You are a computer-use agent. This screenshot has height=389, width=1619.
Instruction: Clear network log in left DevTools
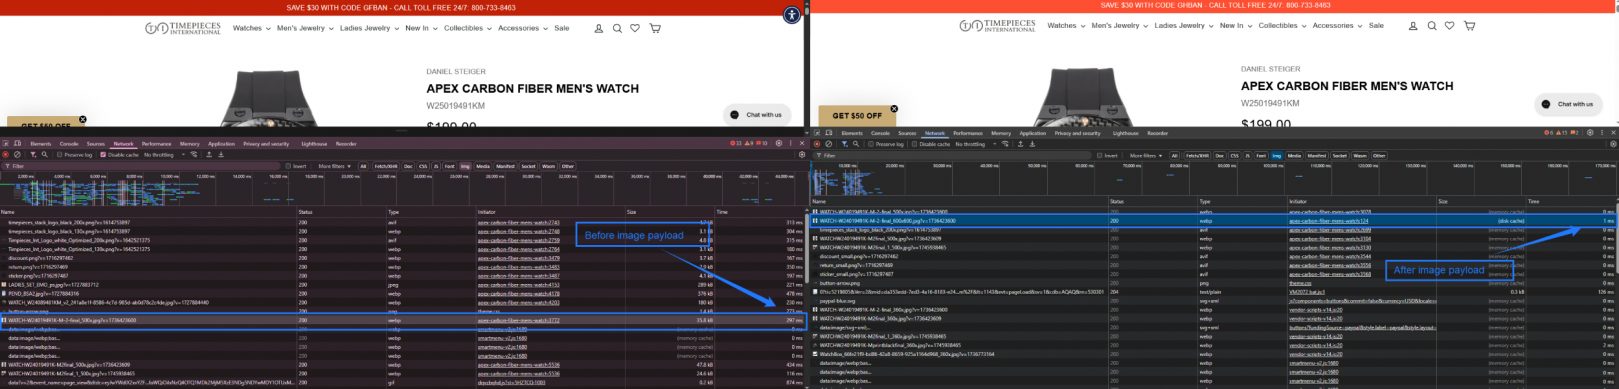click(17, 155)
